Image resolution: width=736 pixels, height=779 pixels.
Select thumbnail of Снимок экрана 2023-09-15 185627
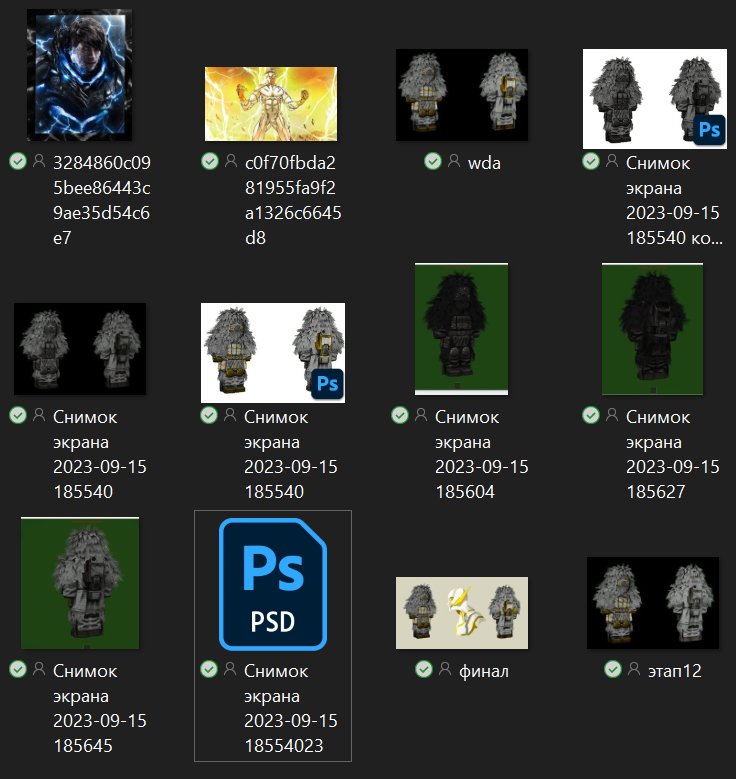653,329
